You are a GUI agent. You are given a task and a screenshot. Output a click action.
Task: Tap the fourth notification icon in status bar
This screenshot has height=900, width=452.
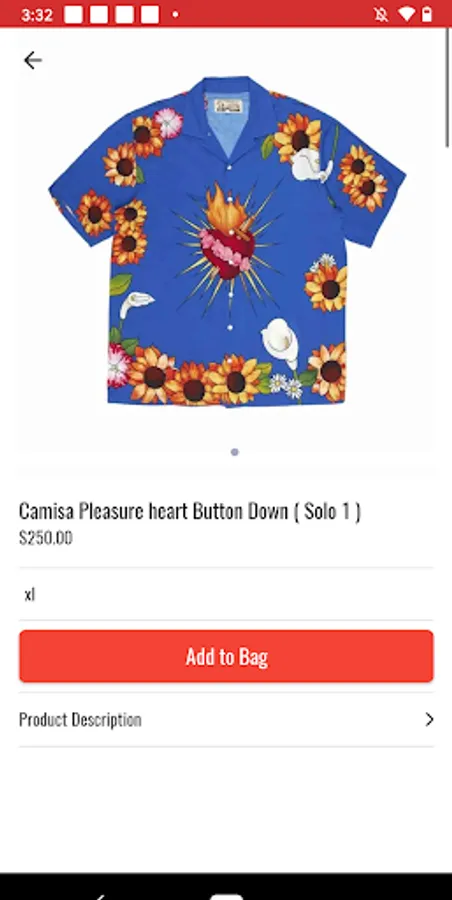150,15
